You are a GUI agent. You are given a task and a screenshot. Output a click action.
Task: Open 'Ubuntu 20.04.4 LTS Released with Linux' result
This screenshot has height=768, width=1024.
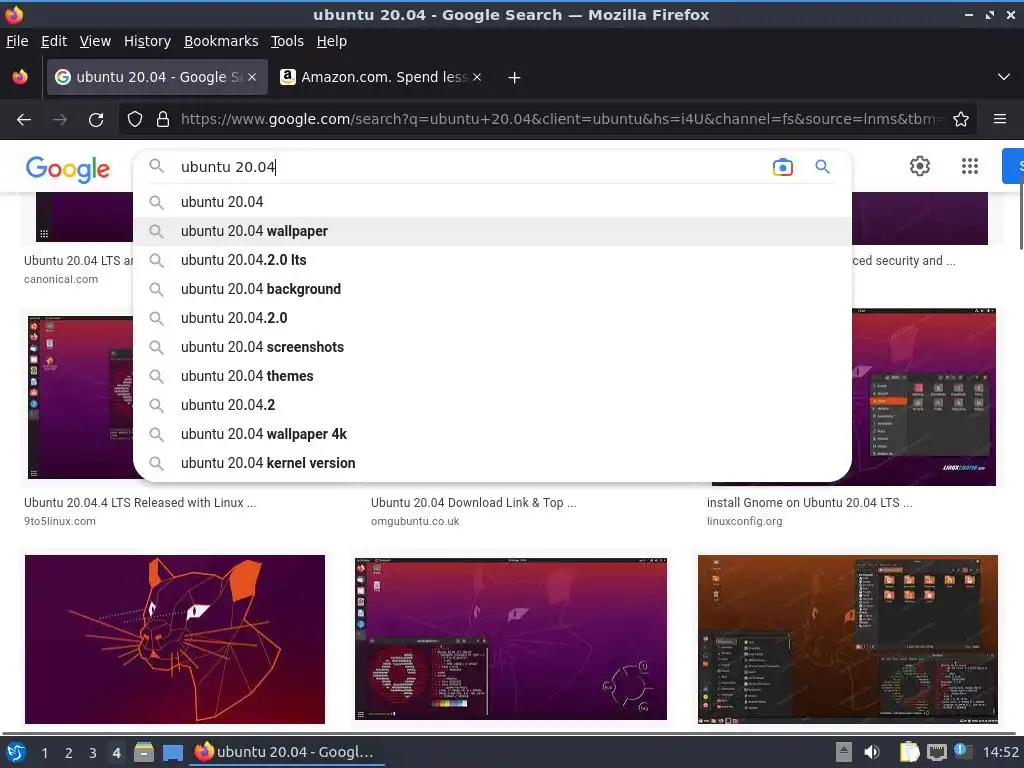(140, 503)
